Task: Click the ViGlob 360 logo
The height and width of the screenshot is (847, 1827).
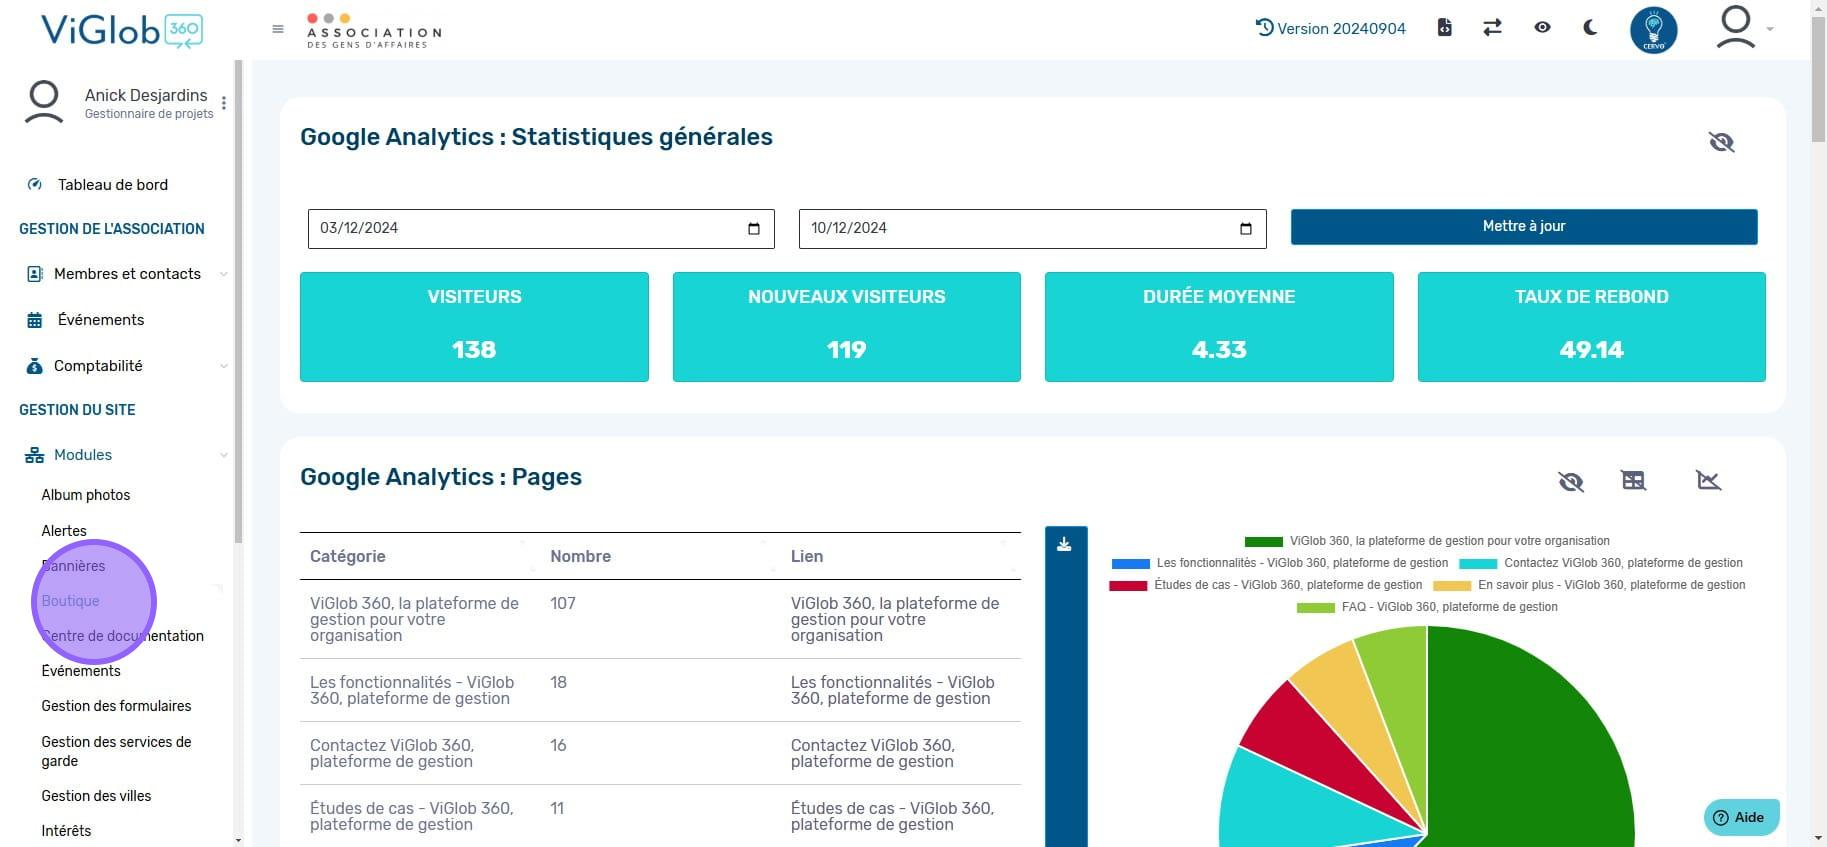Action: [x=122, y=30]
